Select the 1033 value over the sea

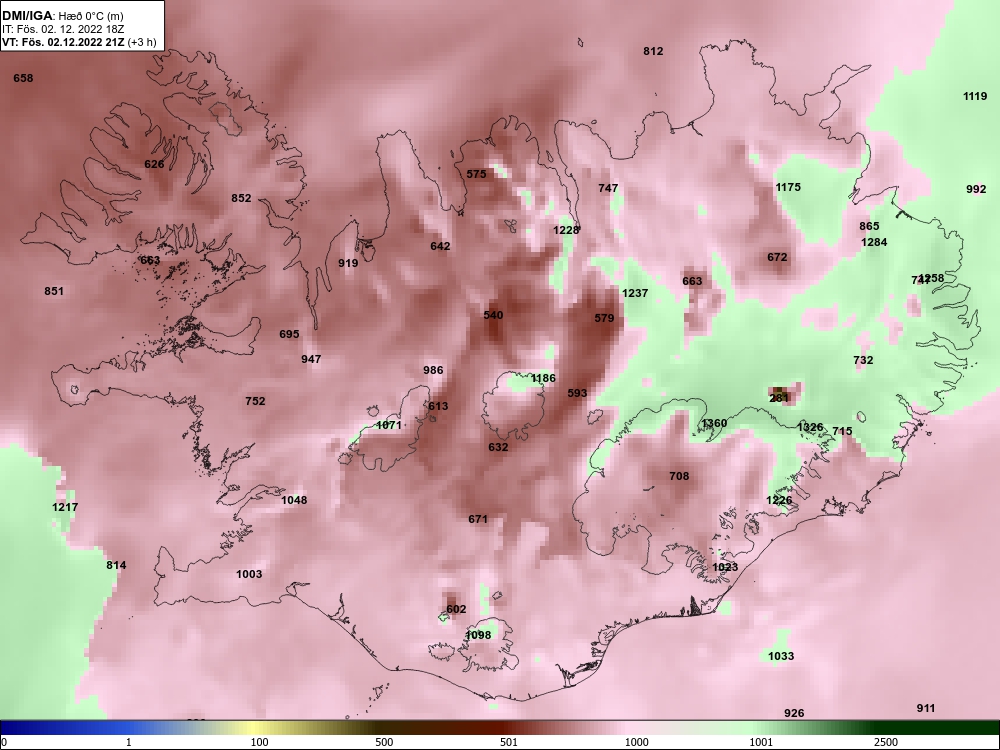tap(781, 657)
